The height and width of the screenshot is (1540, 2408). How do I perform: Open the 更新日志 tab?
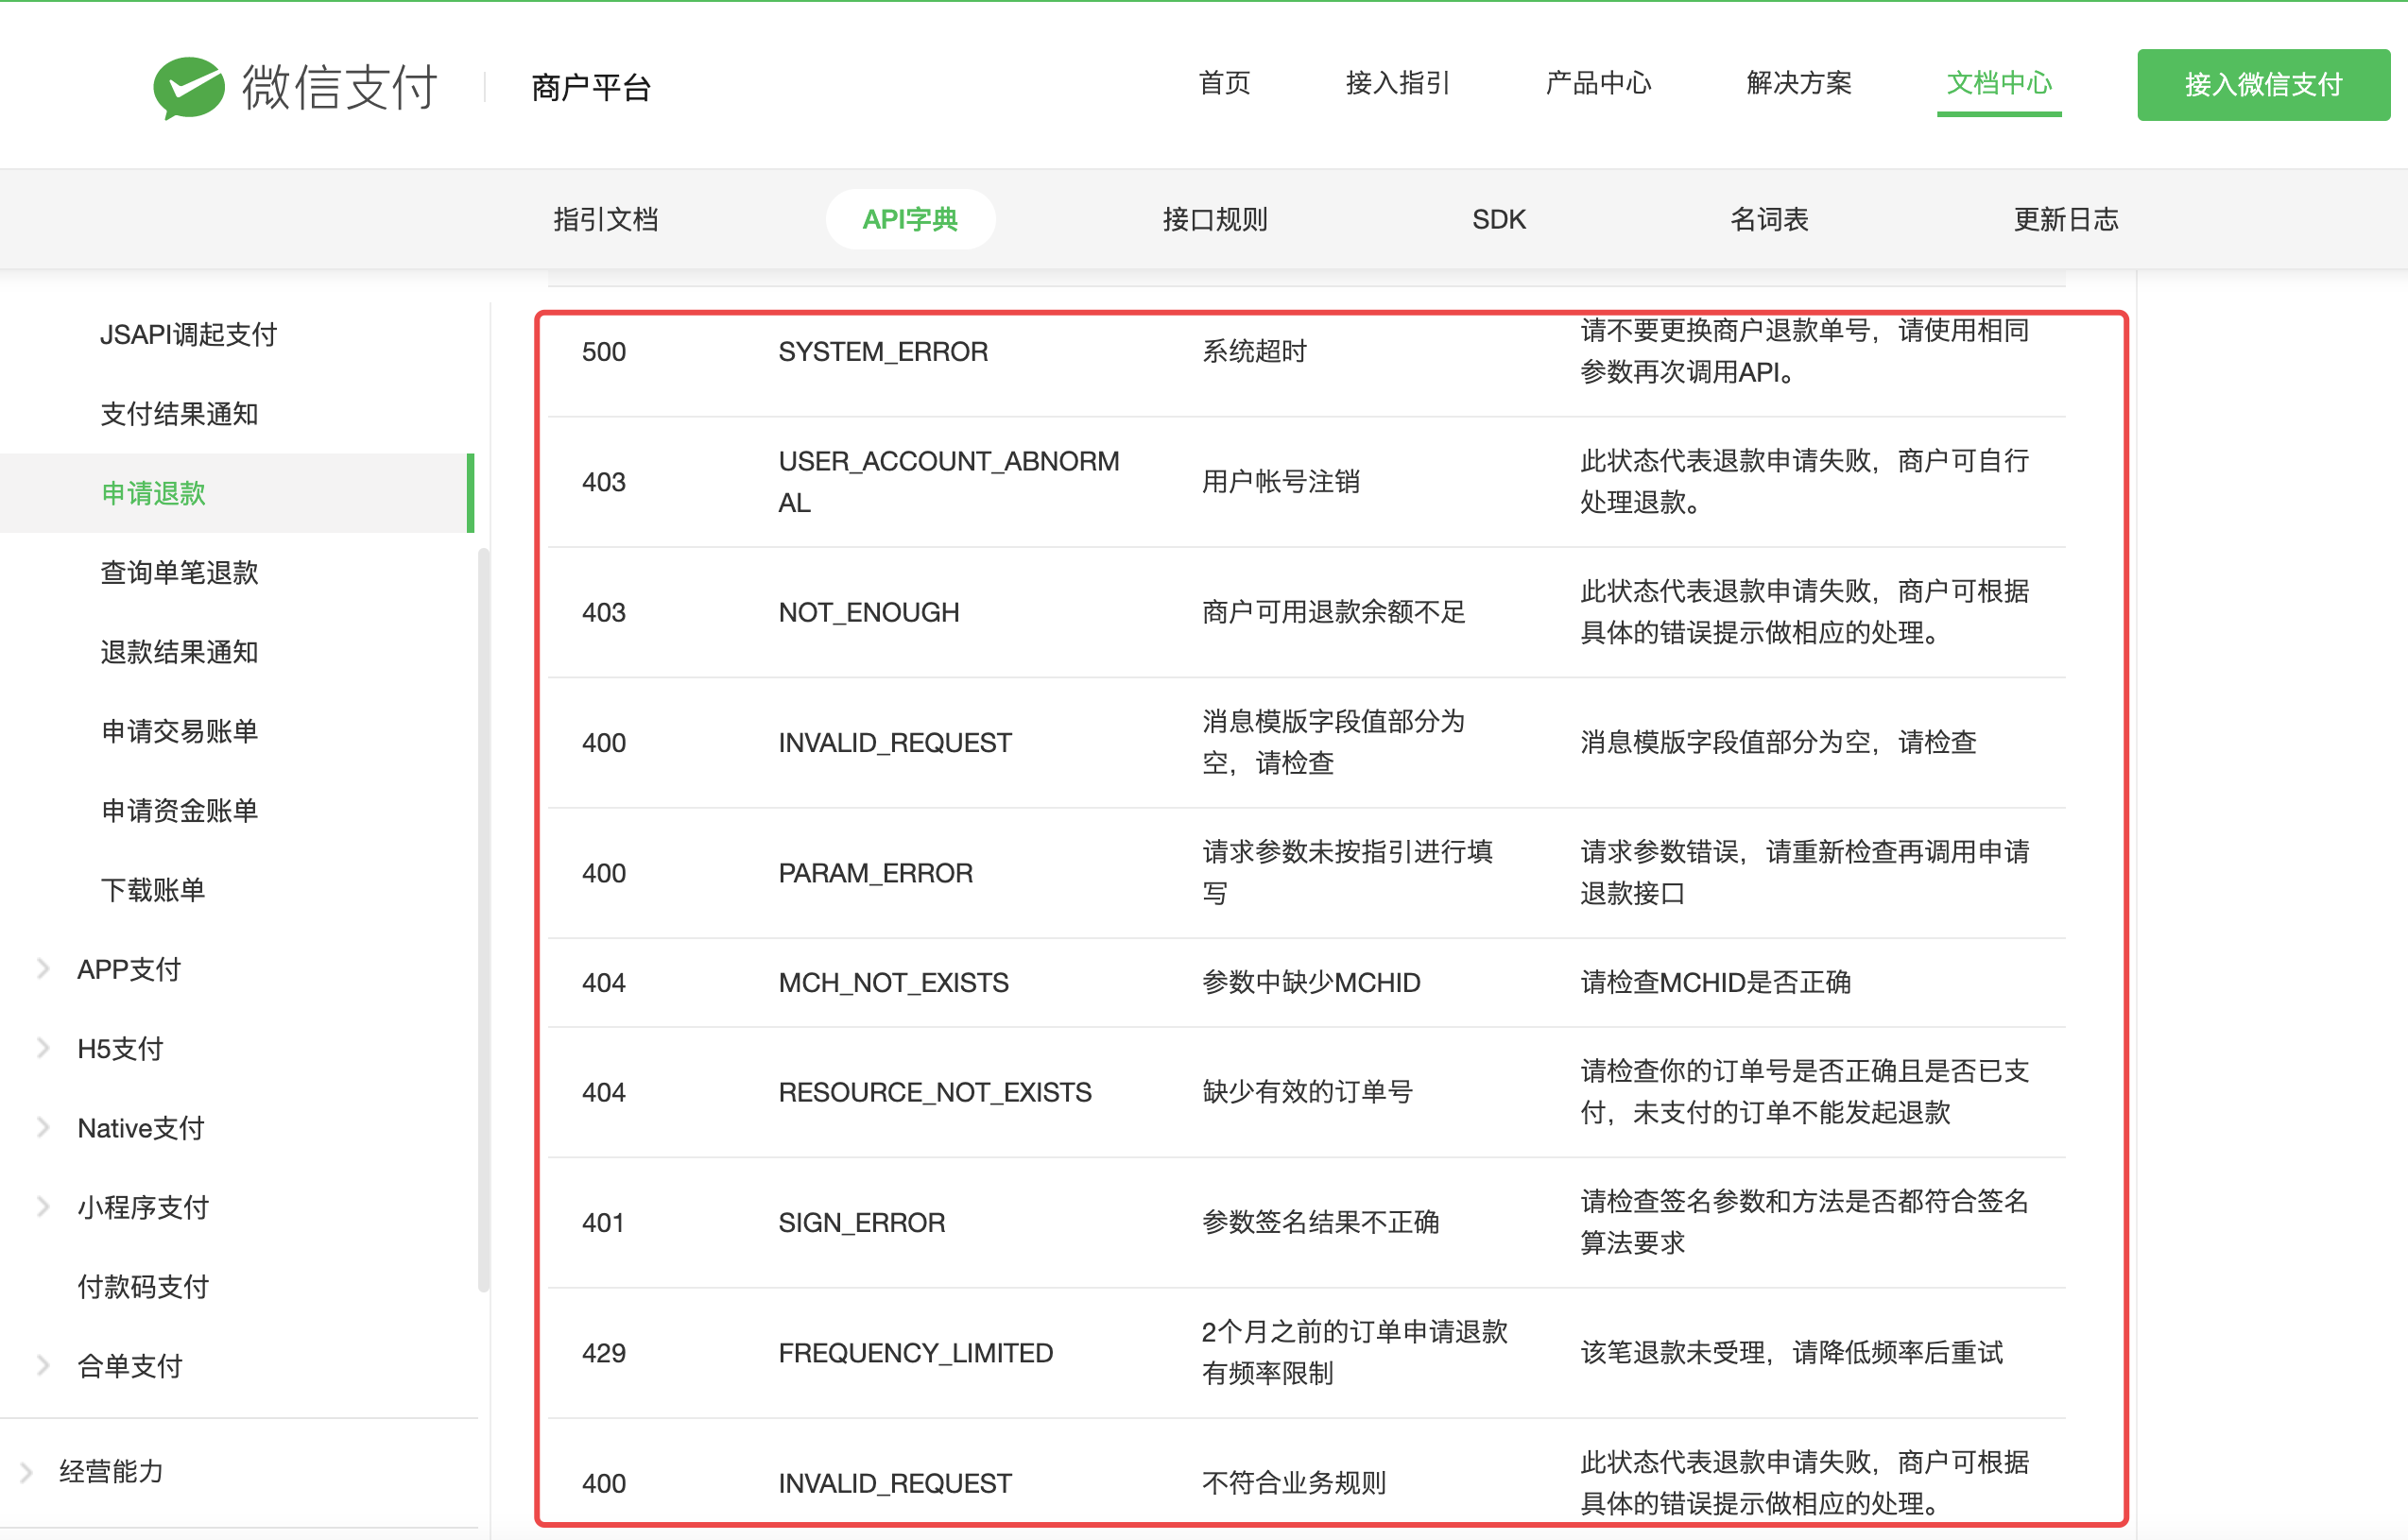click(x=2065, y=219)
